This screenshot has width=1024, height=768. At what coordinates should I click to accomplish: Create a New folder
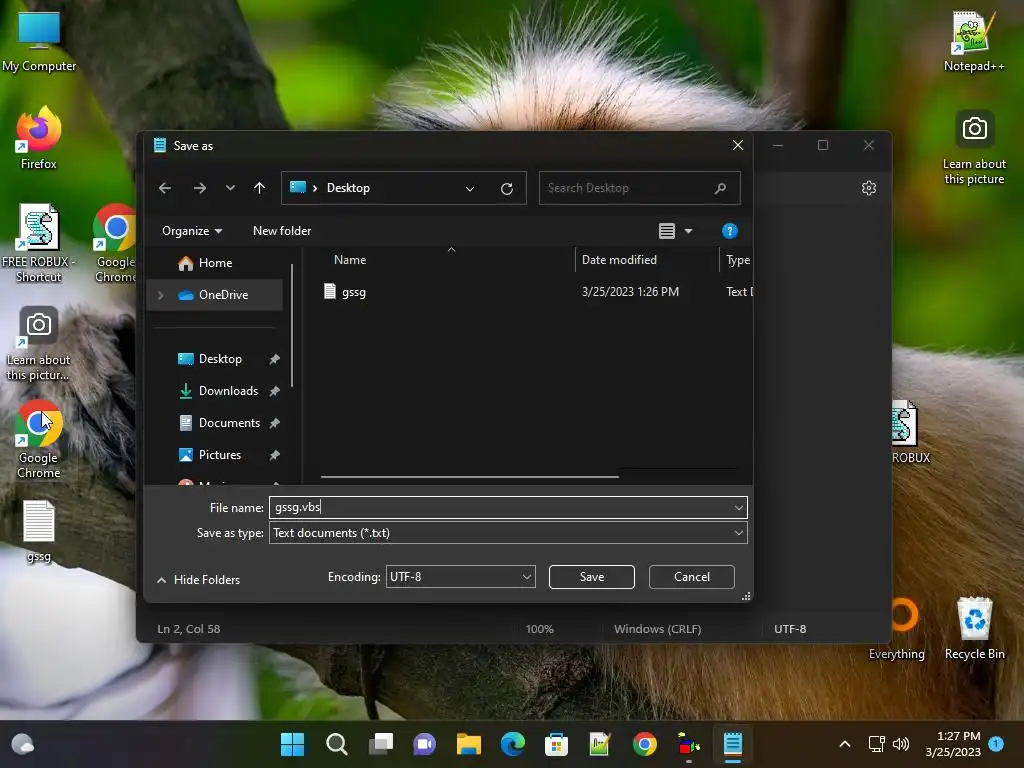point(282,231)
